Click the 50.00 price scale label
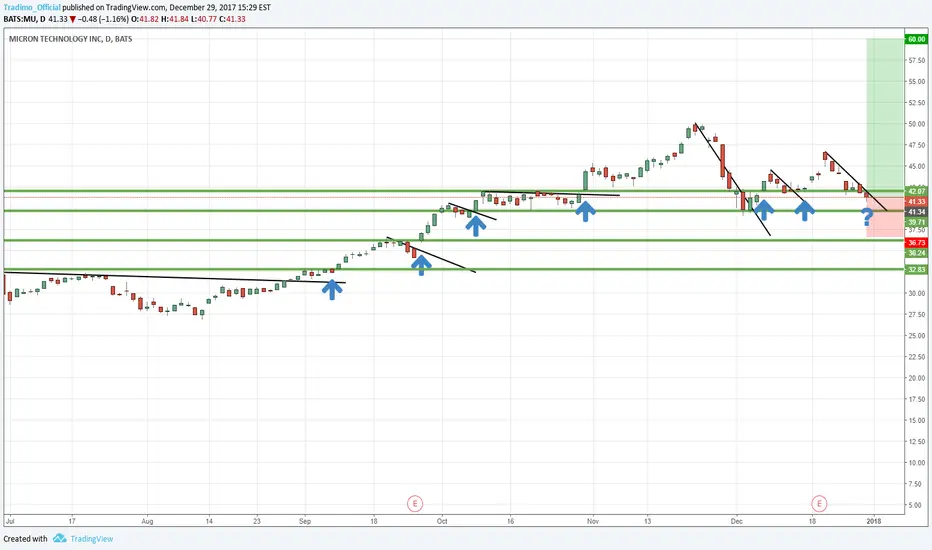This screenshot has width=932, height=550. point(917,124)
